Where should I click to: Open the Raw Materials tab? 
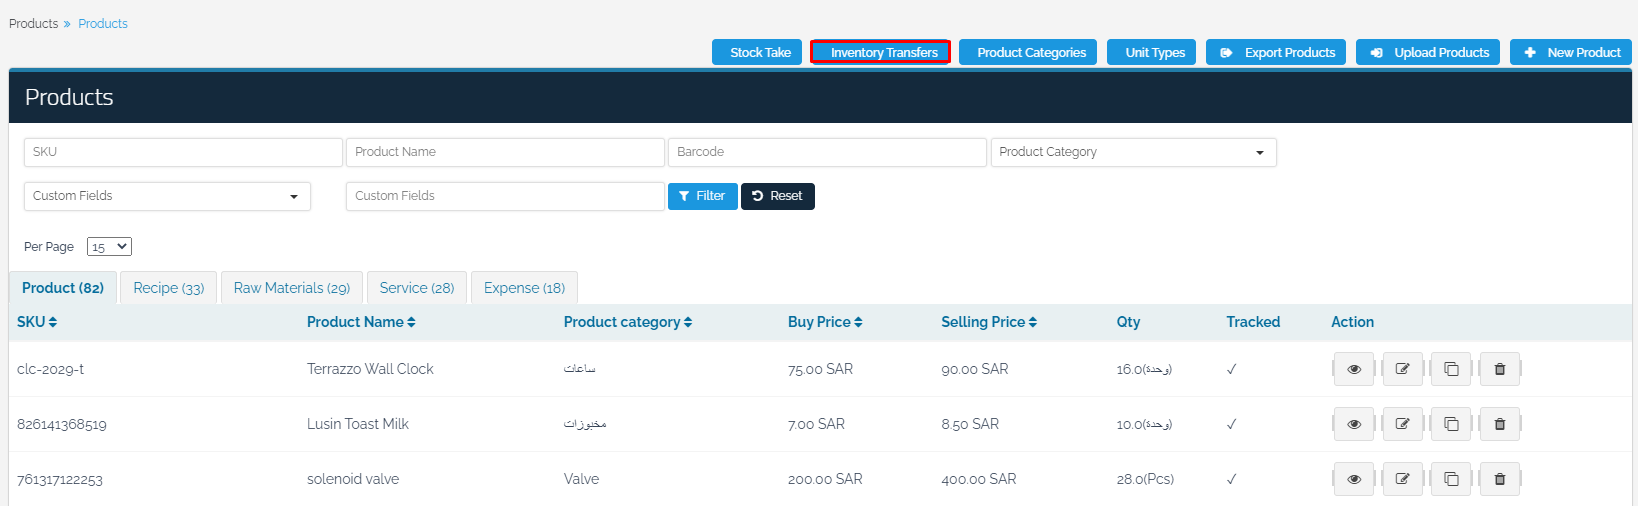pos(291,288)
